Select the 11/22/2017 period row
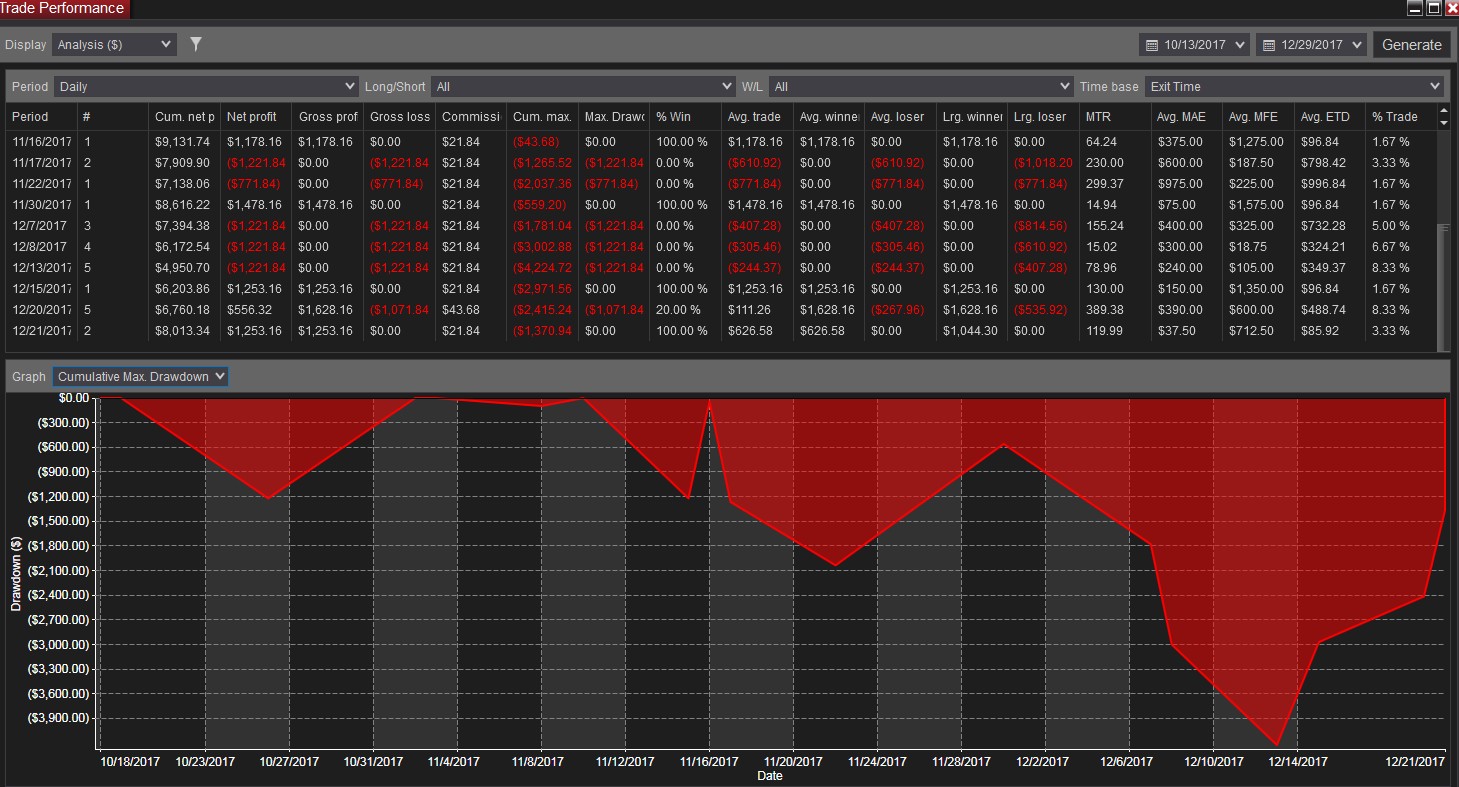Screen dimensions: 1459x787 [x=721, y=184]
